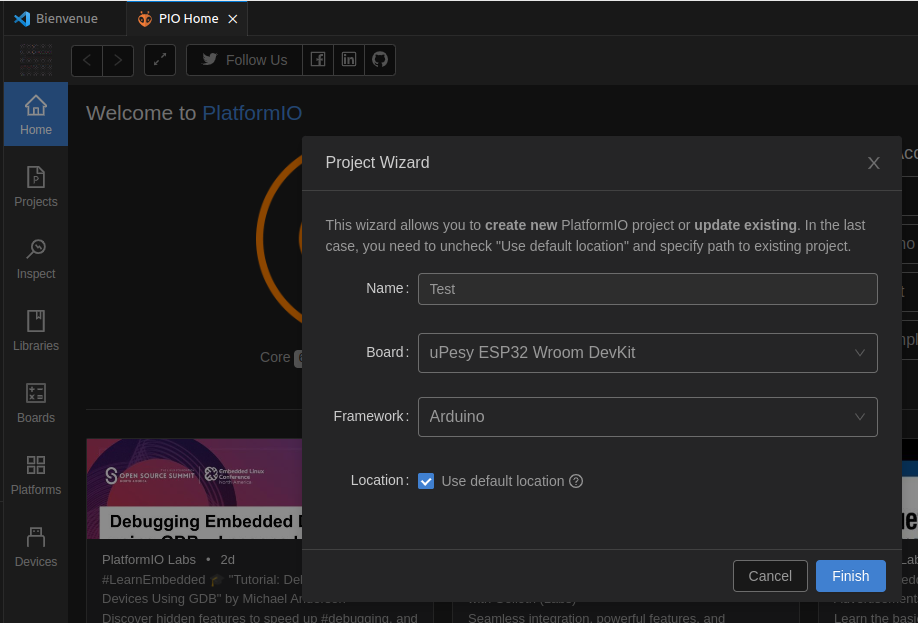Click the PlatformIO link in welcome heading
The height and width of the screenshot is (623, 918).
tap(252, 113)
